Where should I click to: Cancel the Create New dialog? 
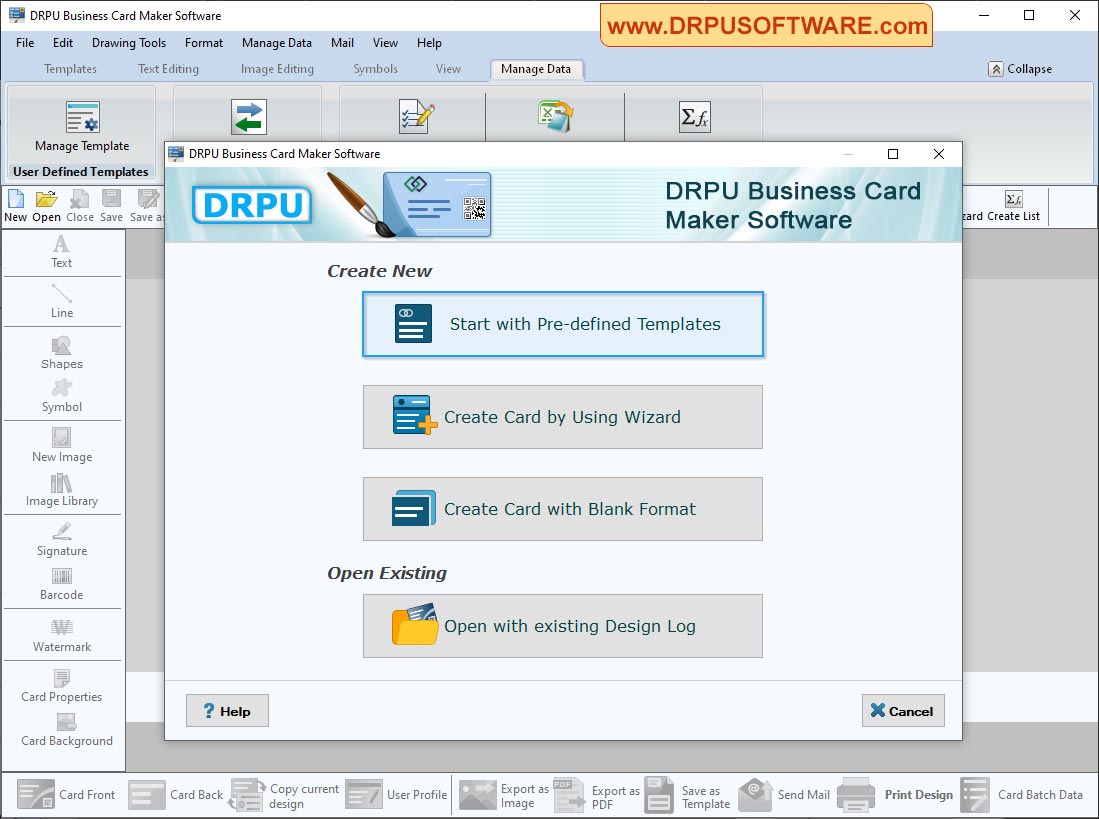(x=902, y=710)
